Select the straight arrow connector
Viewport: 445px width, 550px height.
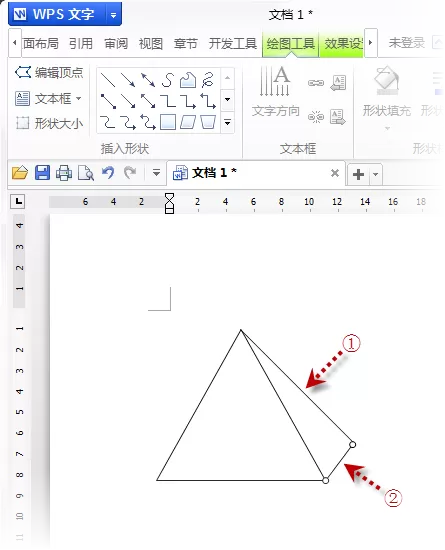(128, 101)
